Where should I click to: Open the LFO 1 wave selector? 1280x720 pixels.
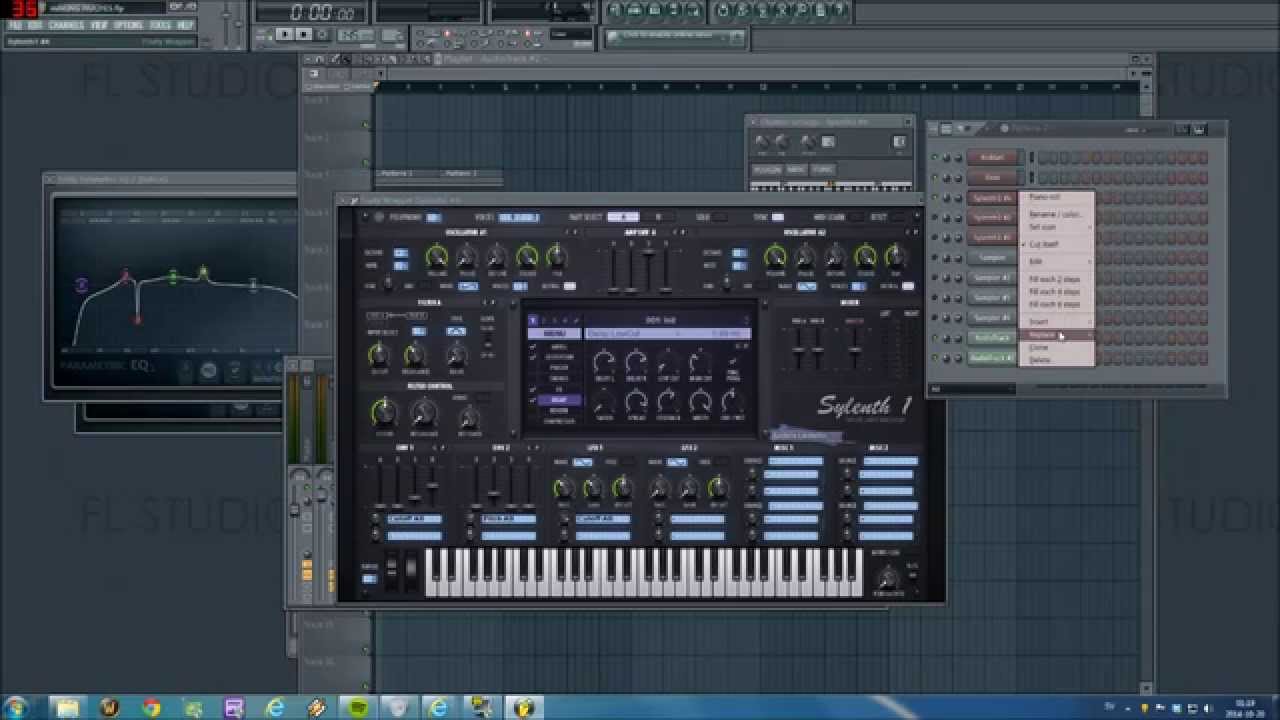tap(583, 462)
